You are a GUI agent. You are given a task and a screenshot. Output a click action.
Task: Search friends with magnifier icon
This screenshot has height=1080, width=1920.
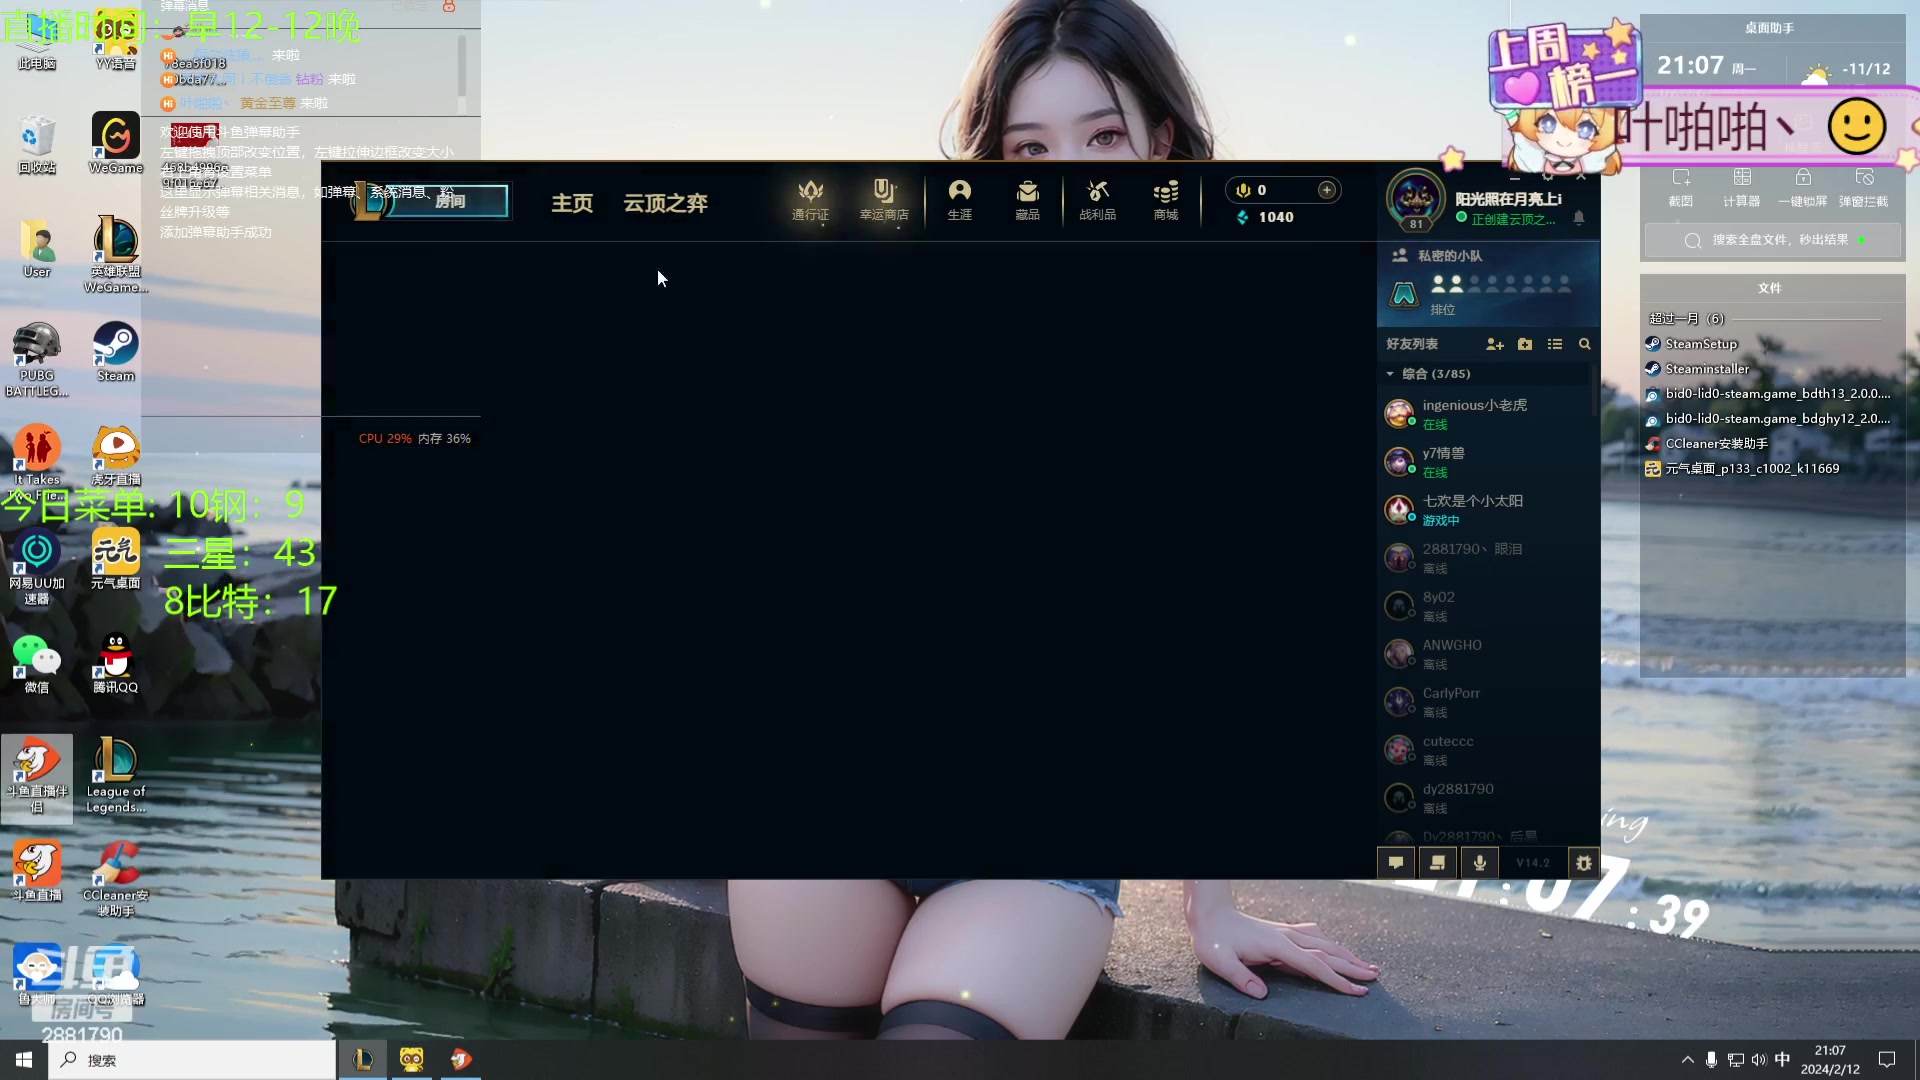1584,344
